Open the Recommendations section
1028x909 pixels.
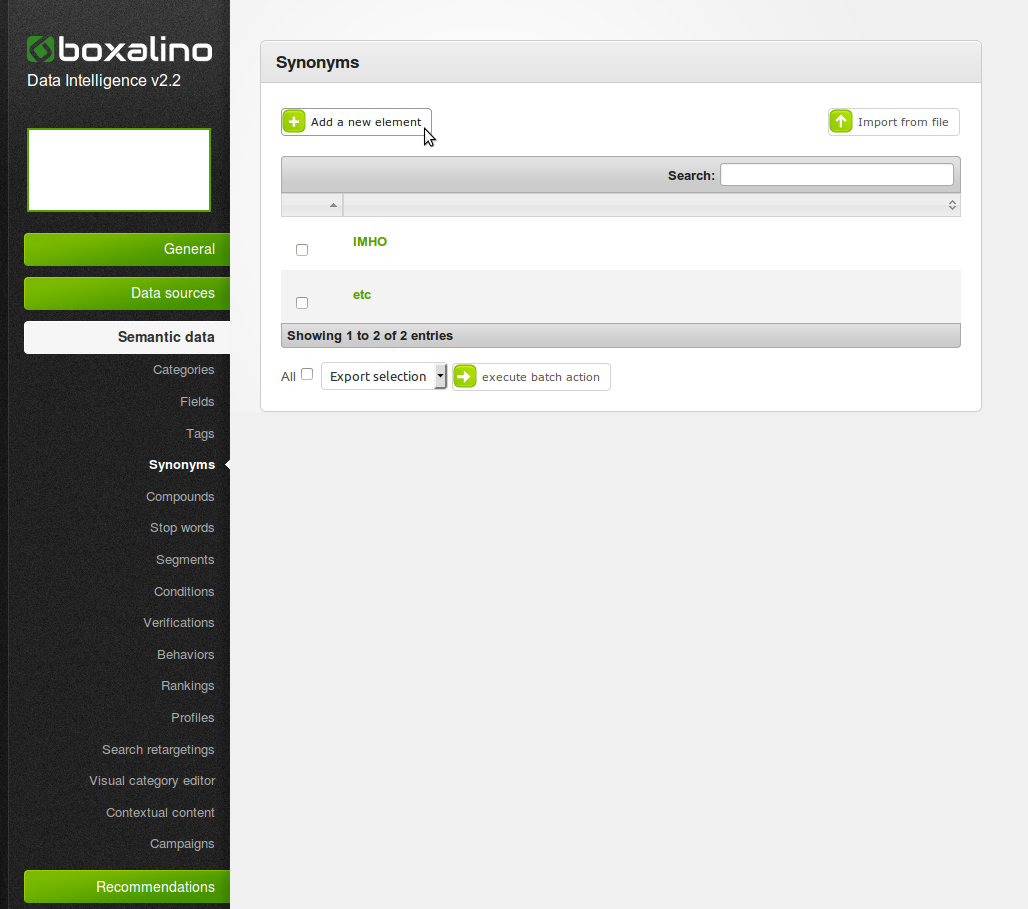click(127, 887)
